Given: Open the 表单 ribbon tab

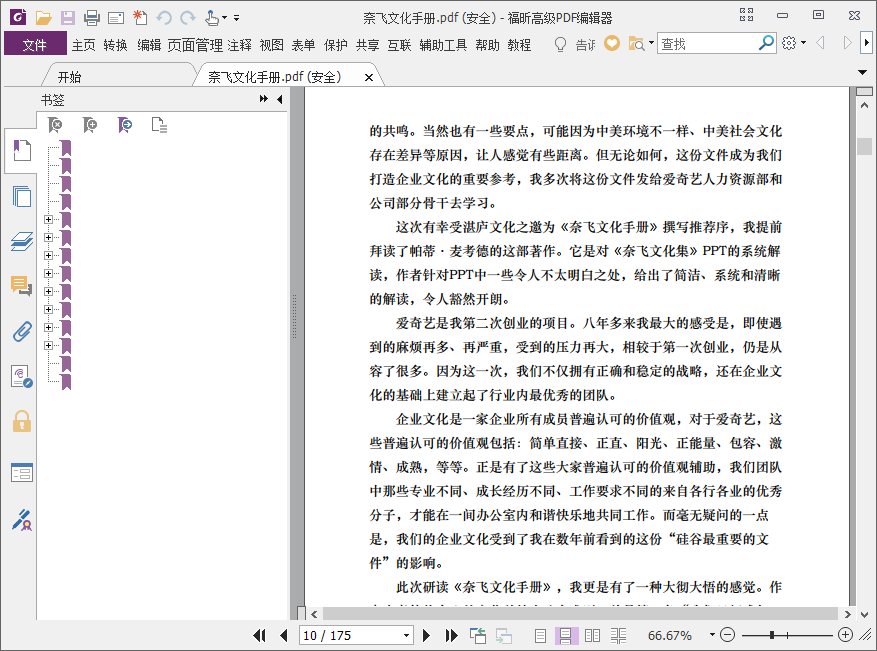Looking at the screenshot, I should point(304,45).
